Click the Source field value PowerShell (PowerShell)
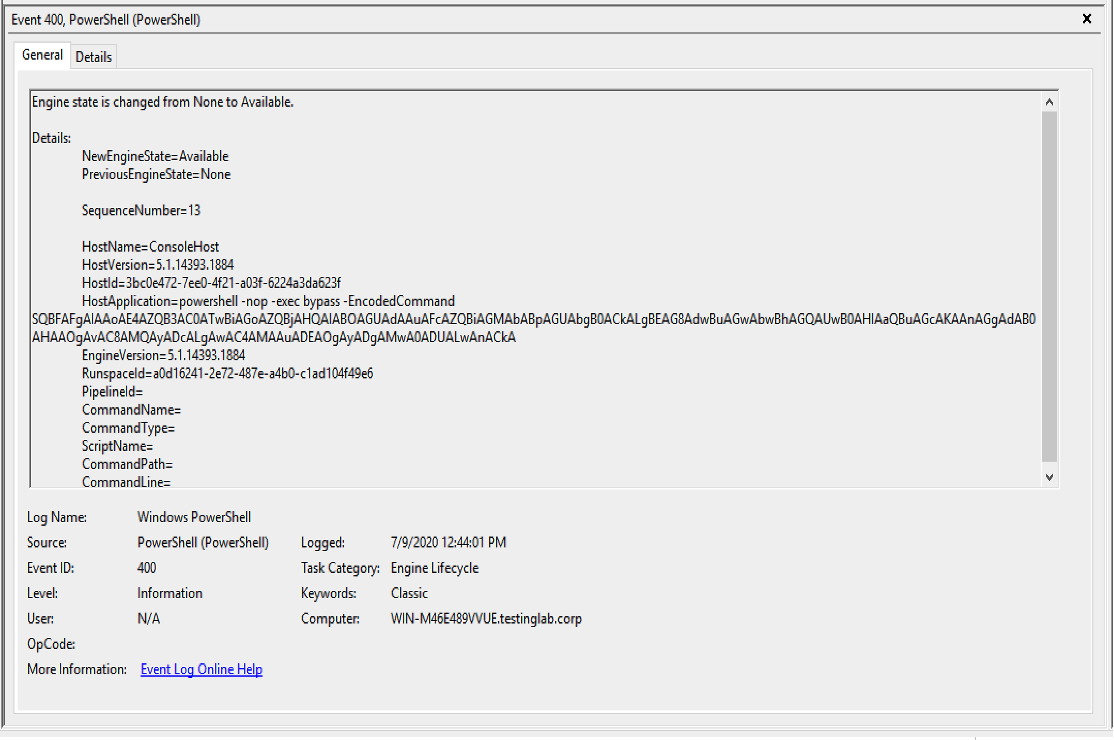Image resolution: width=1114 pixels, height=740 pixels. click(203, 543)
